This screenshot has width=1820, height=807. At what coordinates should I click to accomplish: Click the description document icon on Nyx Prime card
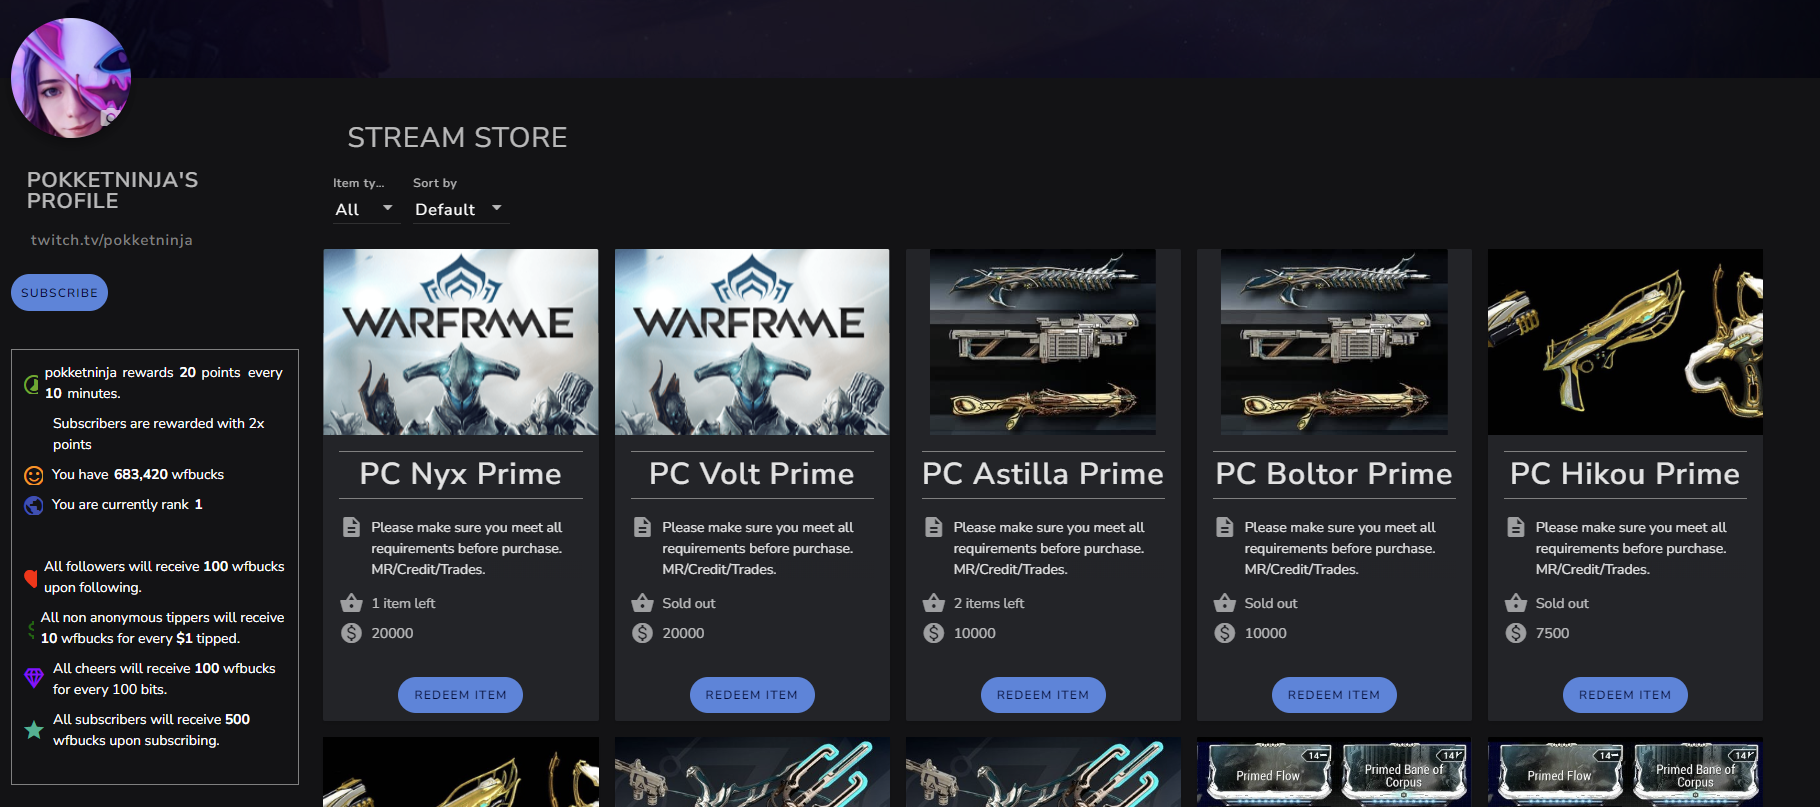click(351, 527)
